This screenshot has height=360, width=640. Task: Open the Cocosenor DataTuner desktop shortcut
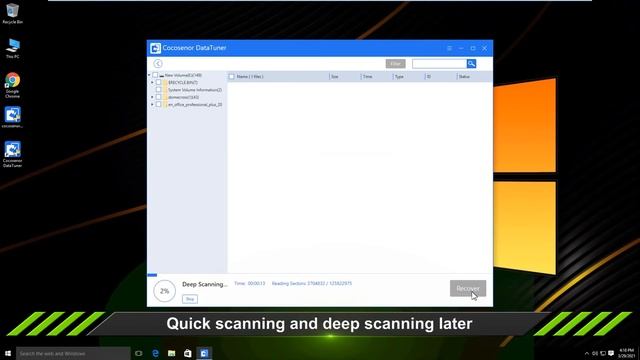(x=12, y=154)
